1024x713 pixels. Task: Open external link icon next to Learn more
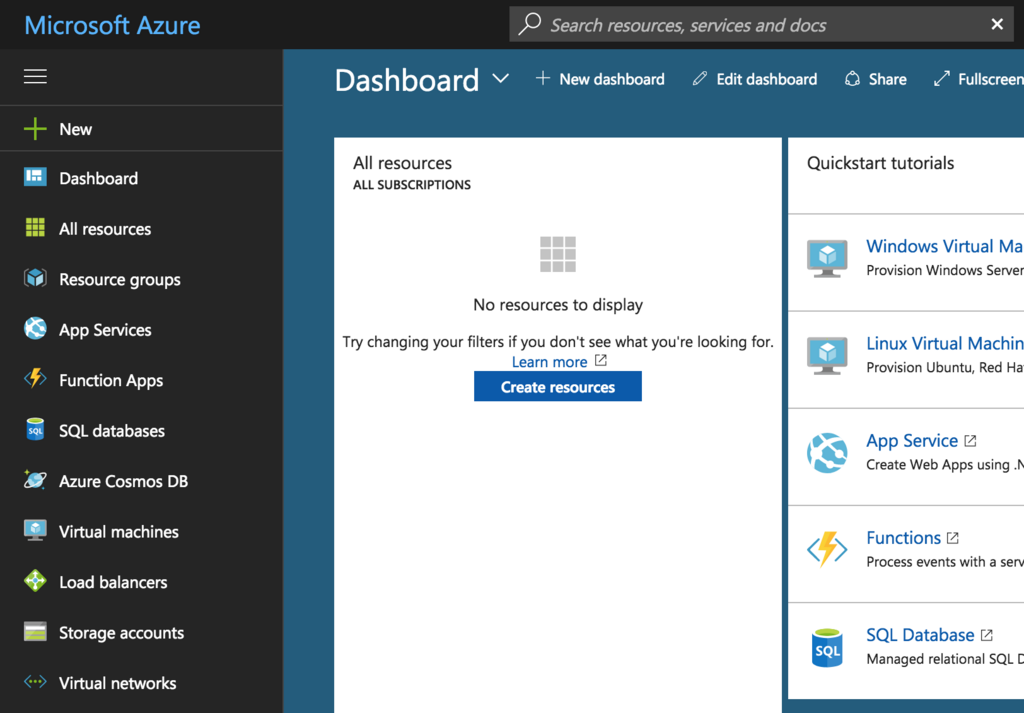coord(601,360)
